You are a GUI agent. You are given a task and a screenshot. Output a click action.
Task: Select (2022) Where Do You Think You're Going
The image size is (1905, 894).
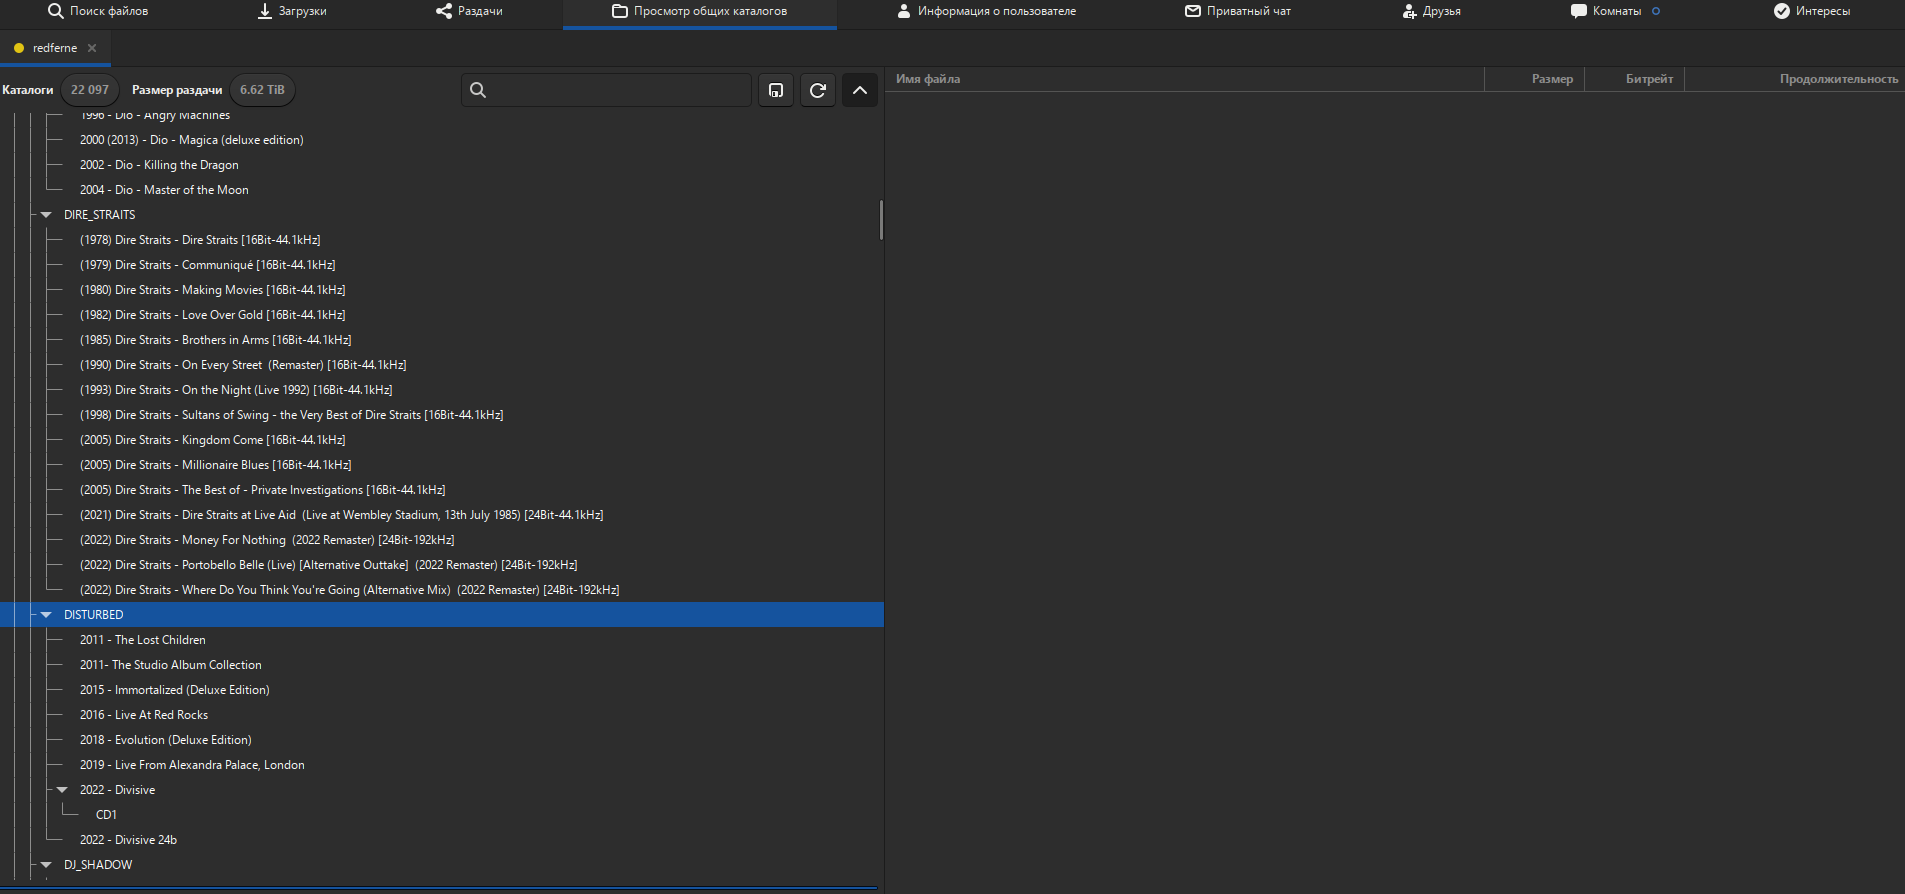pos(350,590)
